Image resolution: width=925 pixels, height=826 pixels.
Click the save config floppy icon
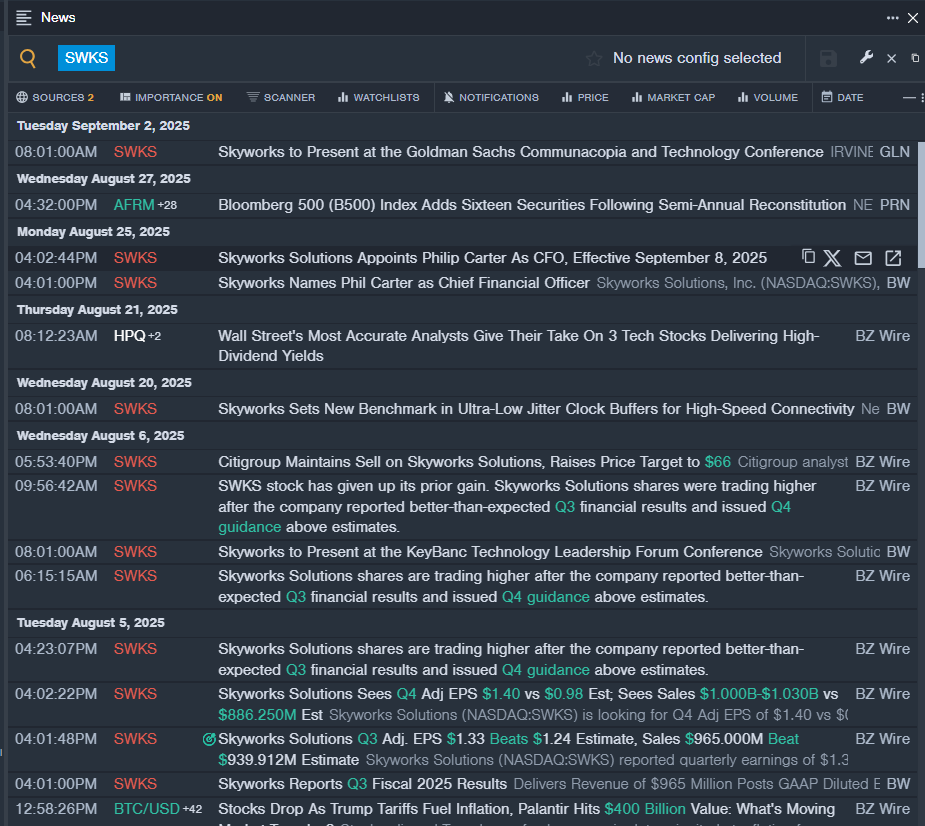pos(828,58)
